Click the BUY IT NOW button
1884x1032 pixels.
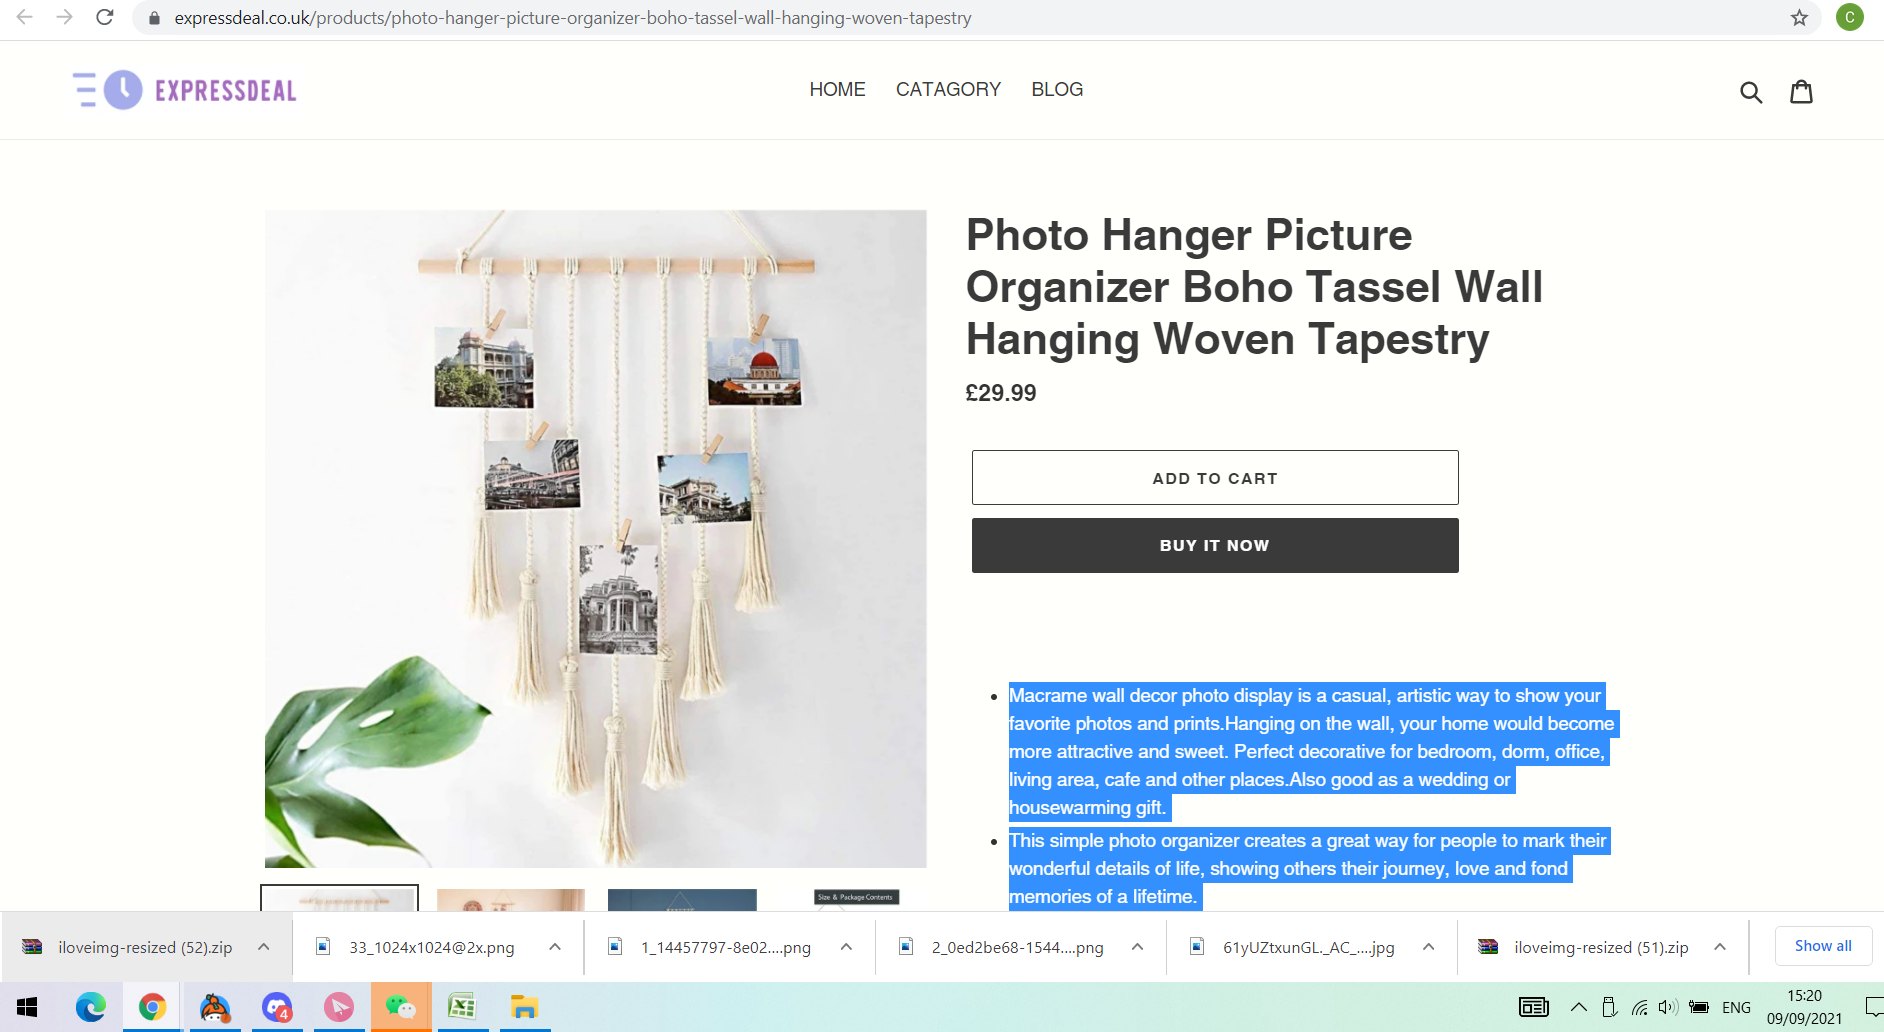pyautogui.click(x=1215, y=545)
